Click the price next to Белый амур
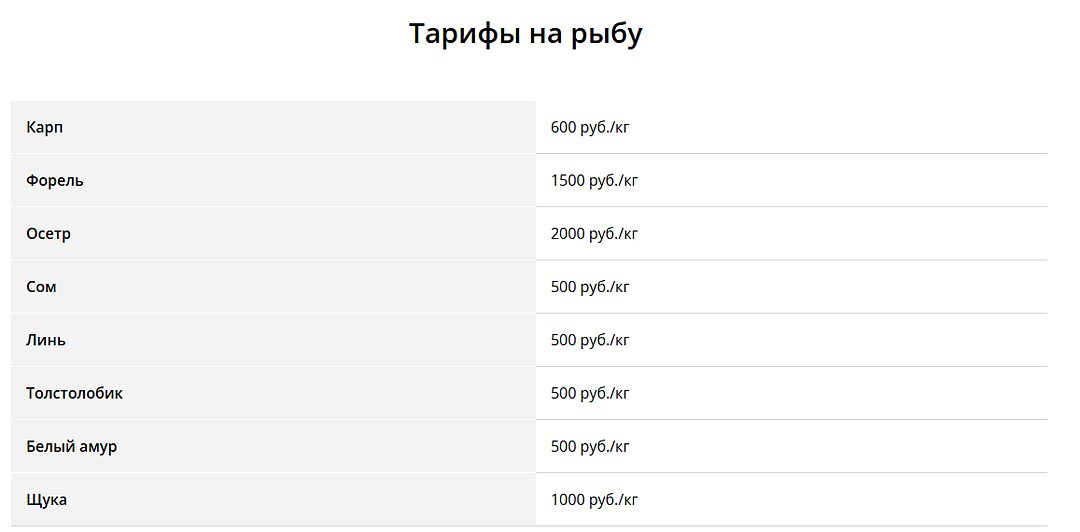Image resolution: width=1080 pixels, height=532 pixels. [x=590, y=446]
